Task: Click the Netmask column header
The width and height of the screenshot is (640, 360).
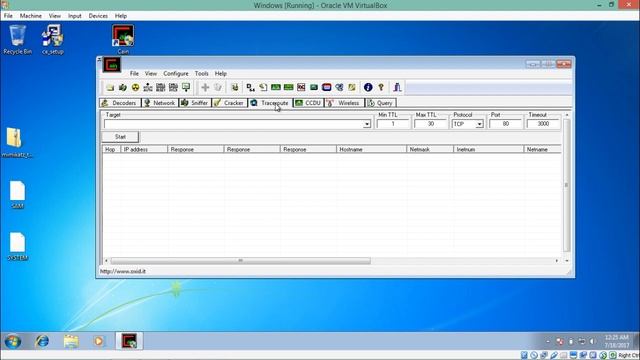Action: pos(430,149)
